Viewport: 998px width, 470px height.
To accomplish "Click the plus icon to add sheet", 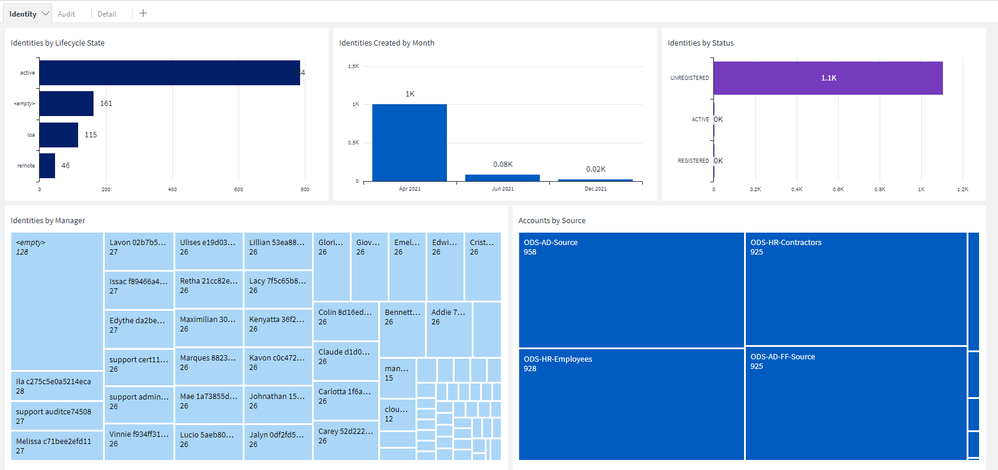I will point(143,13).
